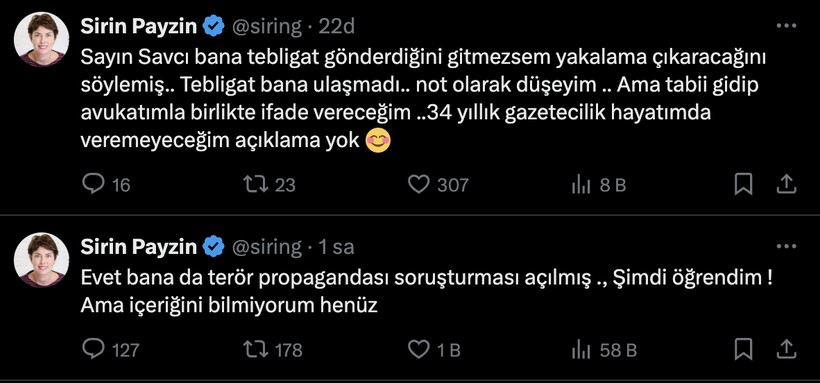Share the terör propagandası tweet
Screen dimensions: 820x383
(788, 349)
